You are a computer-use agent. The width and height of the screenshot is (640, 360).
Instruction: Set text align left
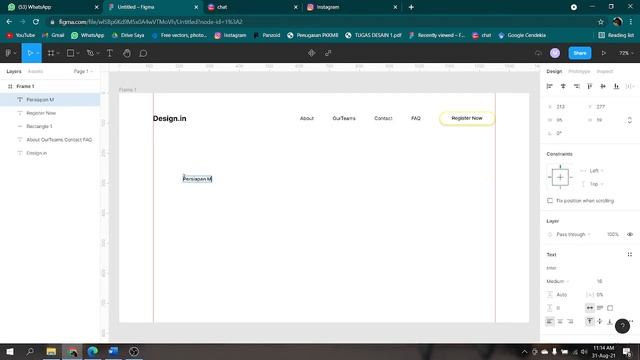click(550, 322)
